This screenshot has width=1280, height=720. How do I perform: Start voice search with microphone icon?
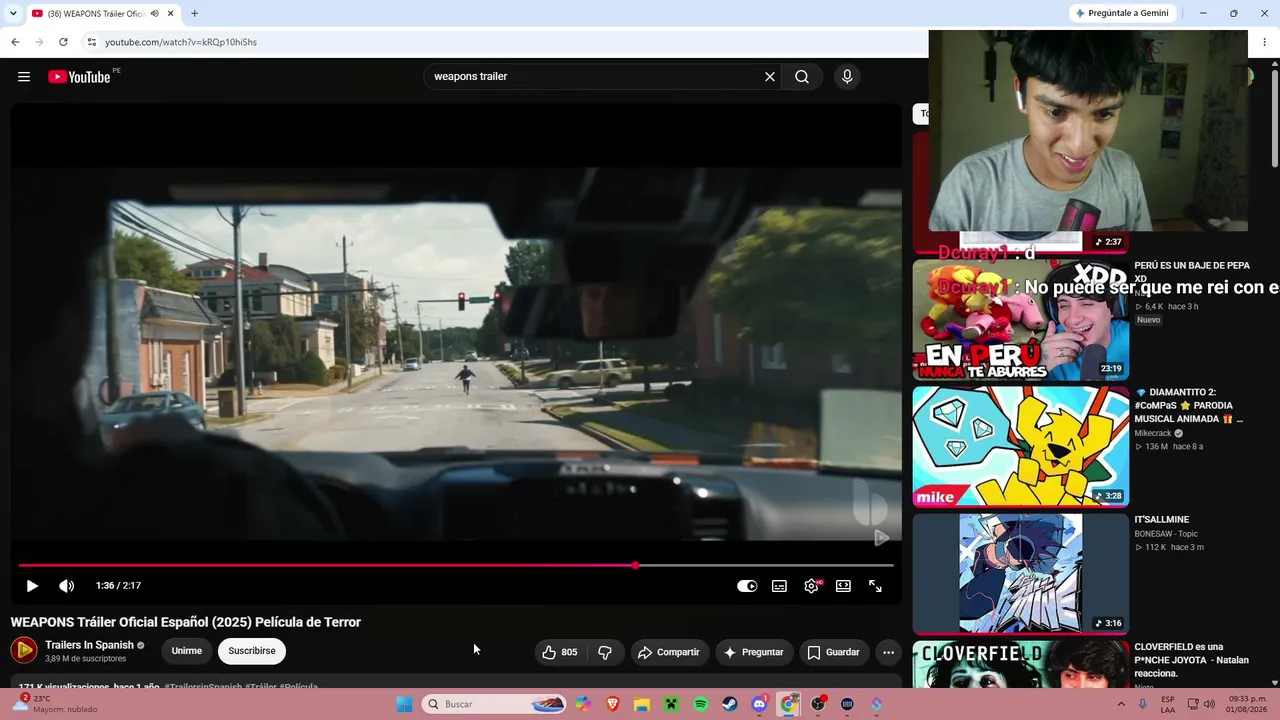pyautogui.click(x=847, y=77)
